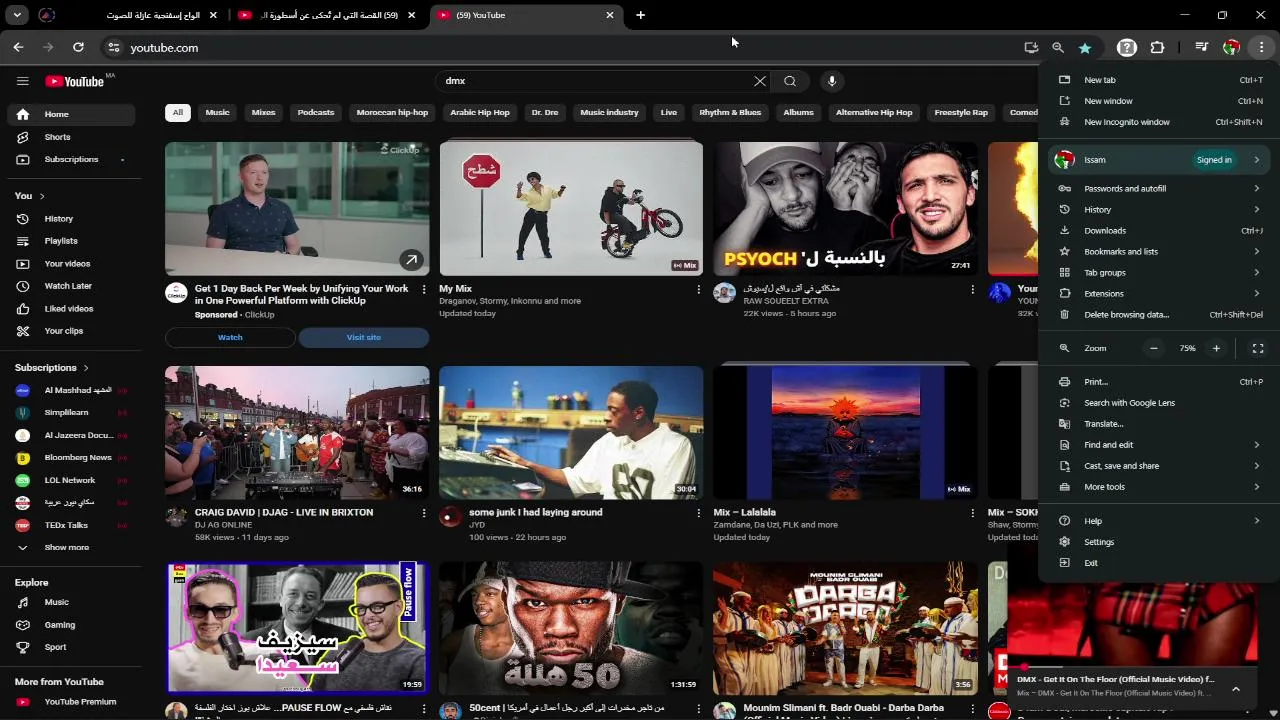Click the browser zoom magnifier icon
Image resolution: width=1280 pixels, height=720 pixels.
pos(1058,47)
